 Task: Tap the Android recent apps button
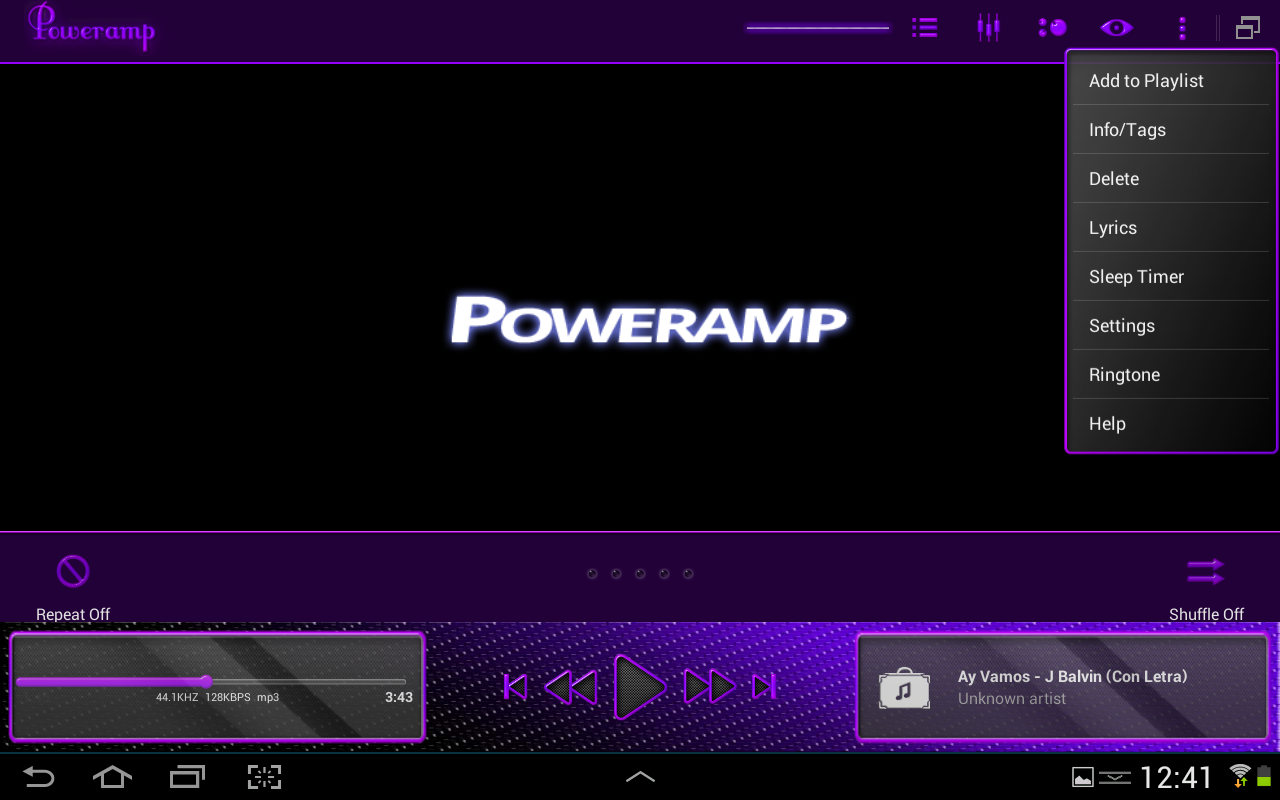coord(187,777)
